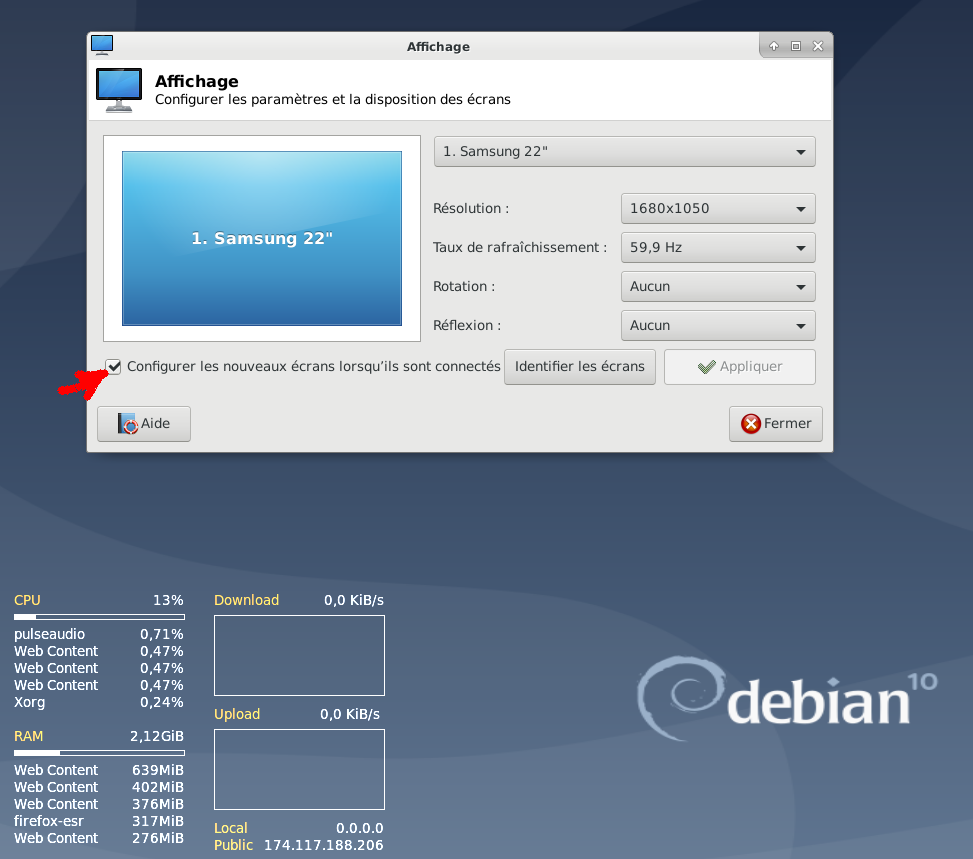The image size is (973, 859).
Task: Open the Réflexion dropdown
Action: click(717, 326)
